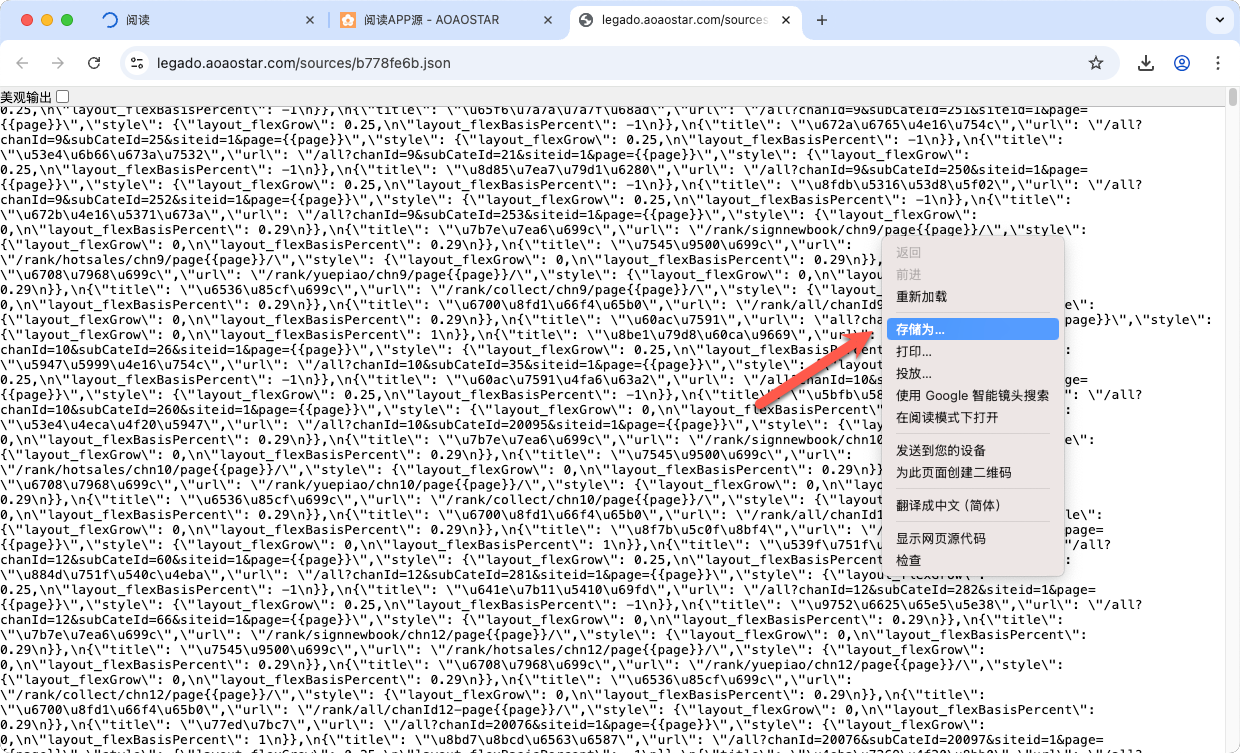
Task: Click the forward navigation arrow icon
Action: coord(58,62)
